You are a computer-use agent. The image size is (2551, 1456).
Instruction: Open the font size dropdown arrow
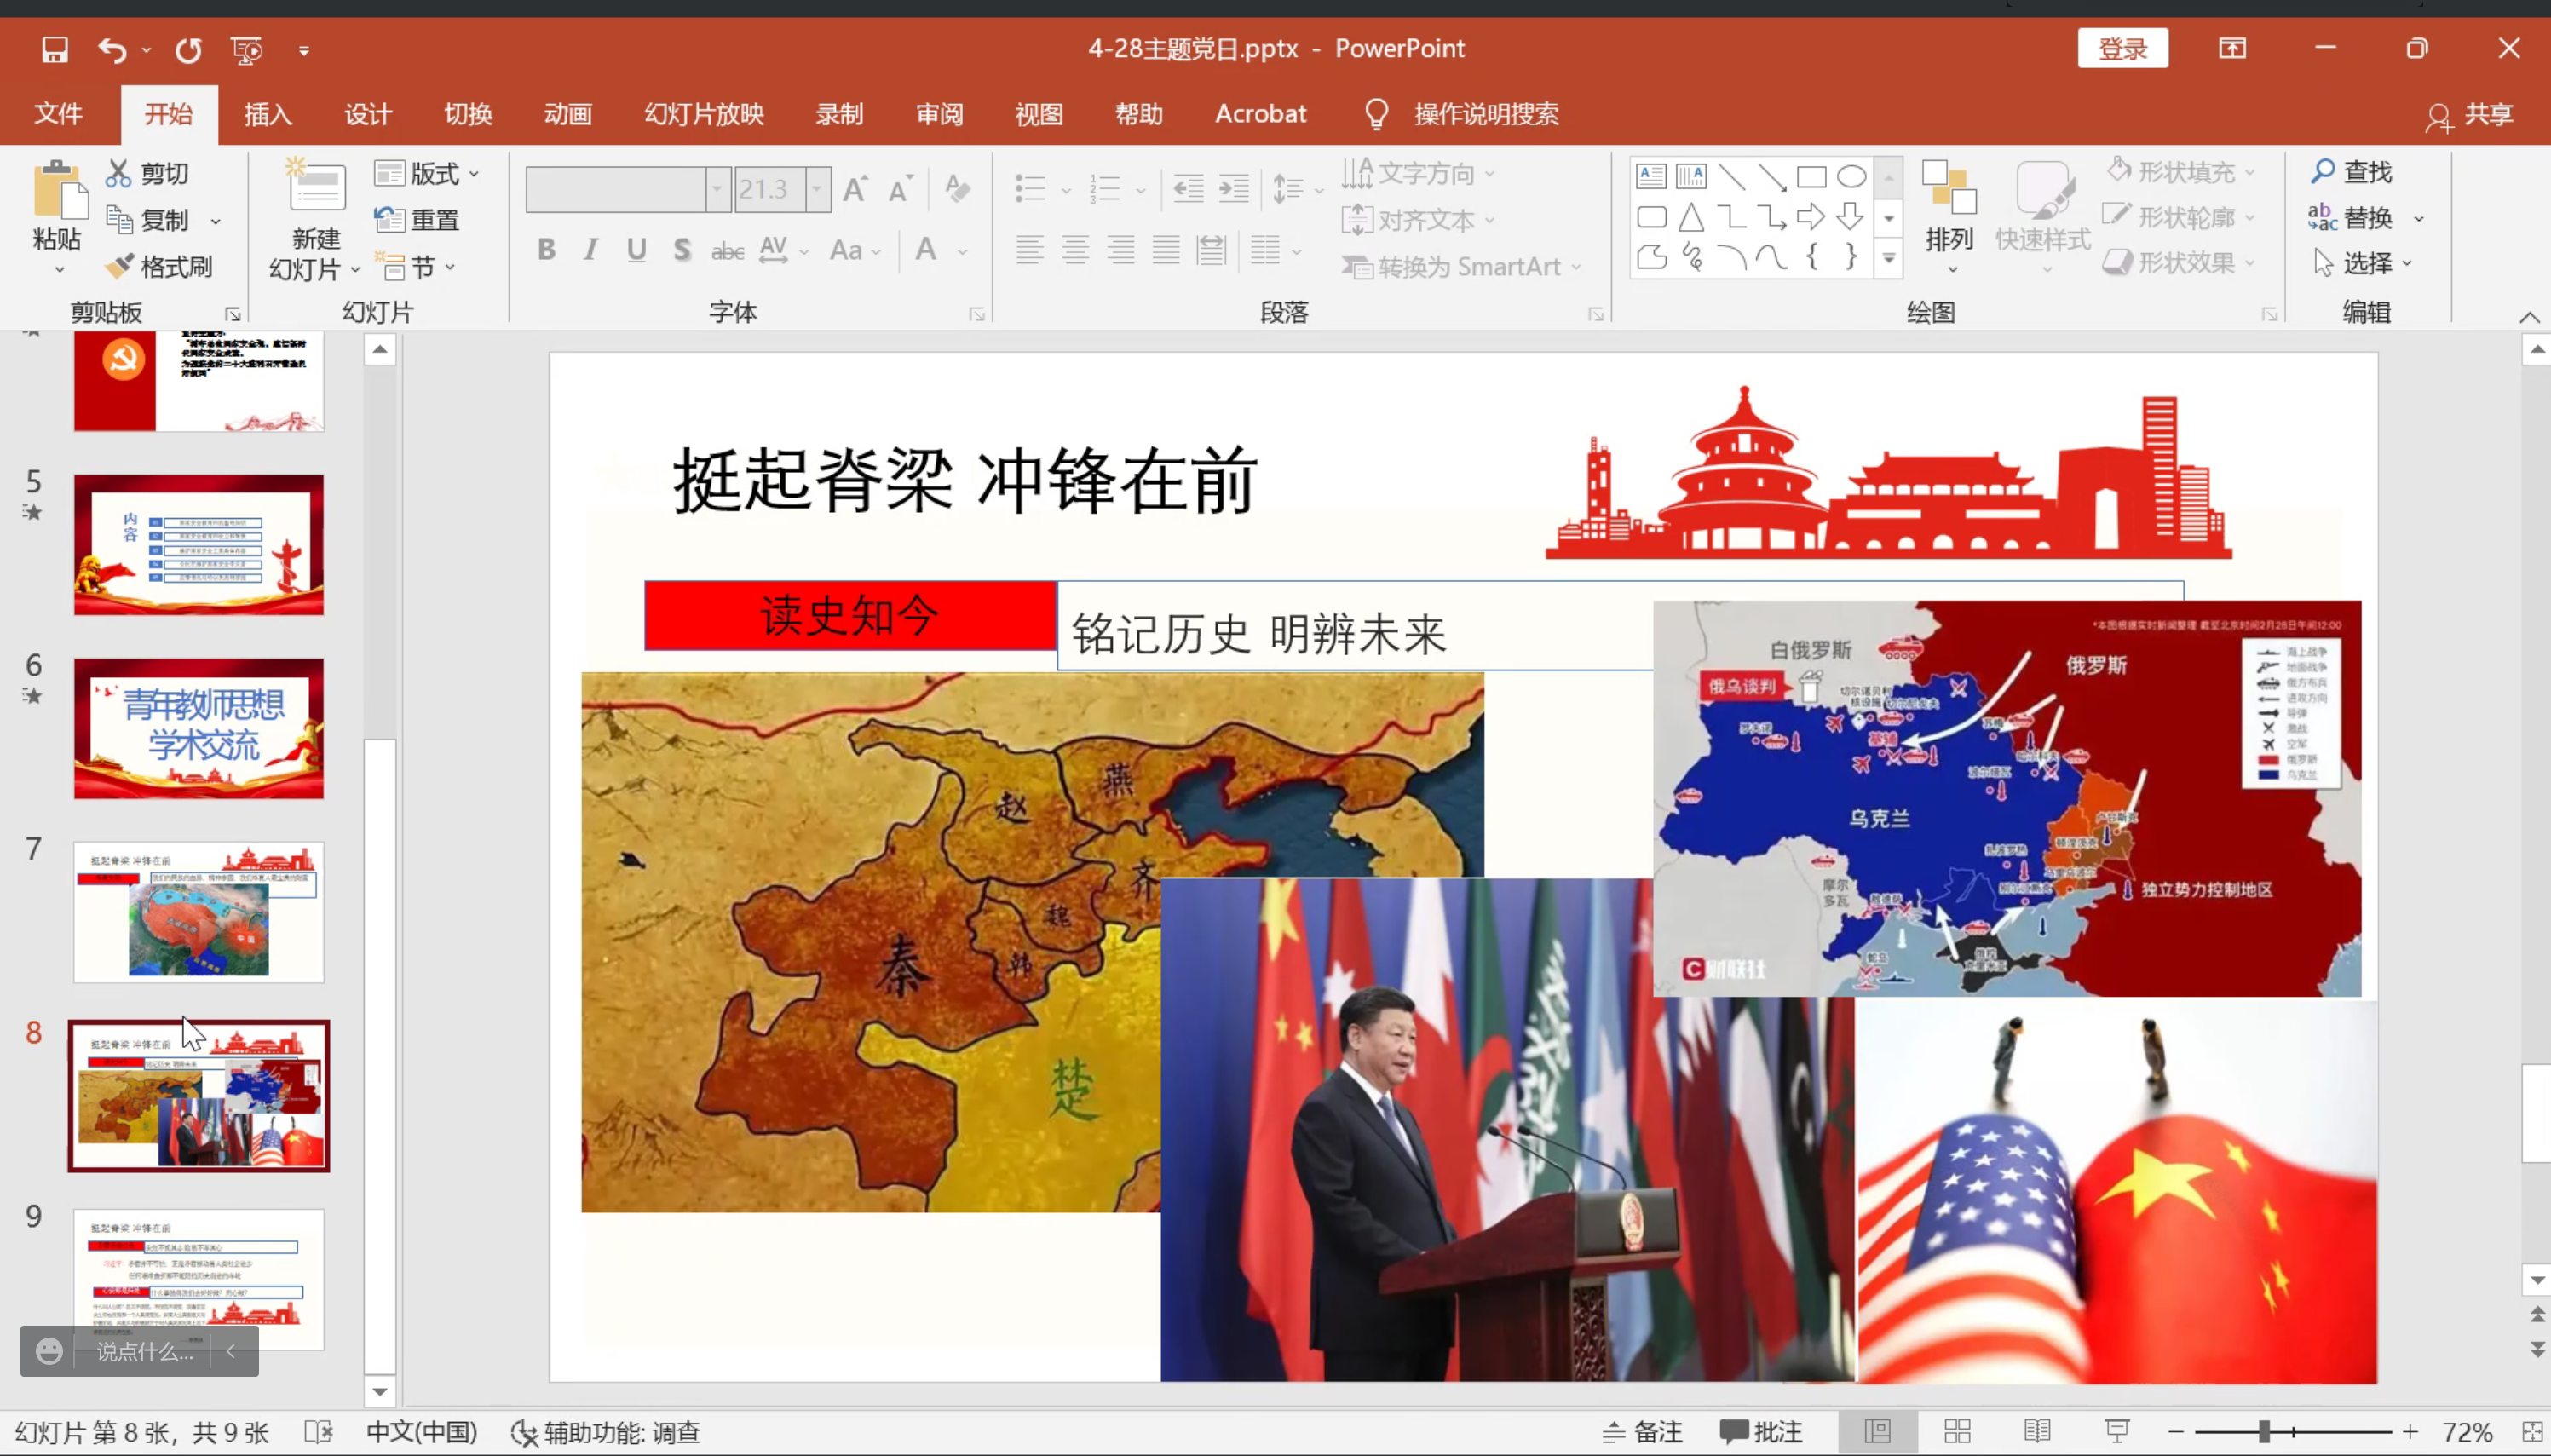point(817,189)
